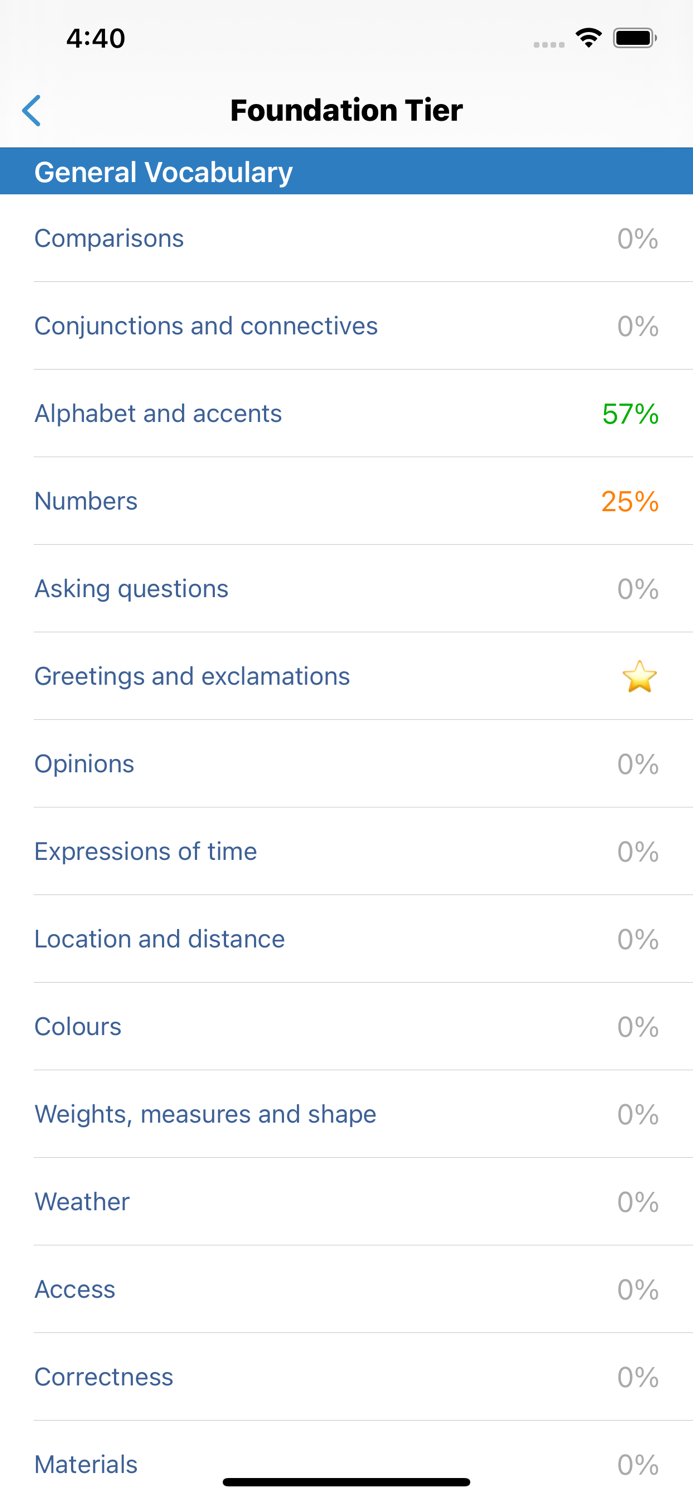Viewport: 693px width, 1500px height.
Task: Select the Comparisons topic
Action: pyautogui.click(x=108, y=238)
